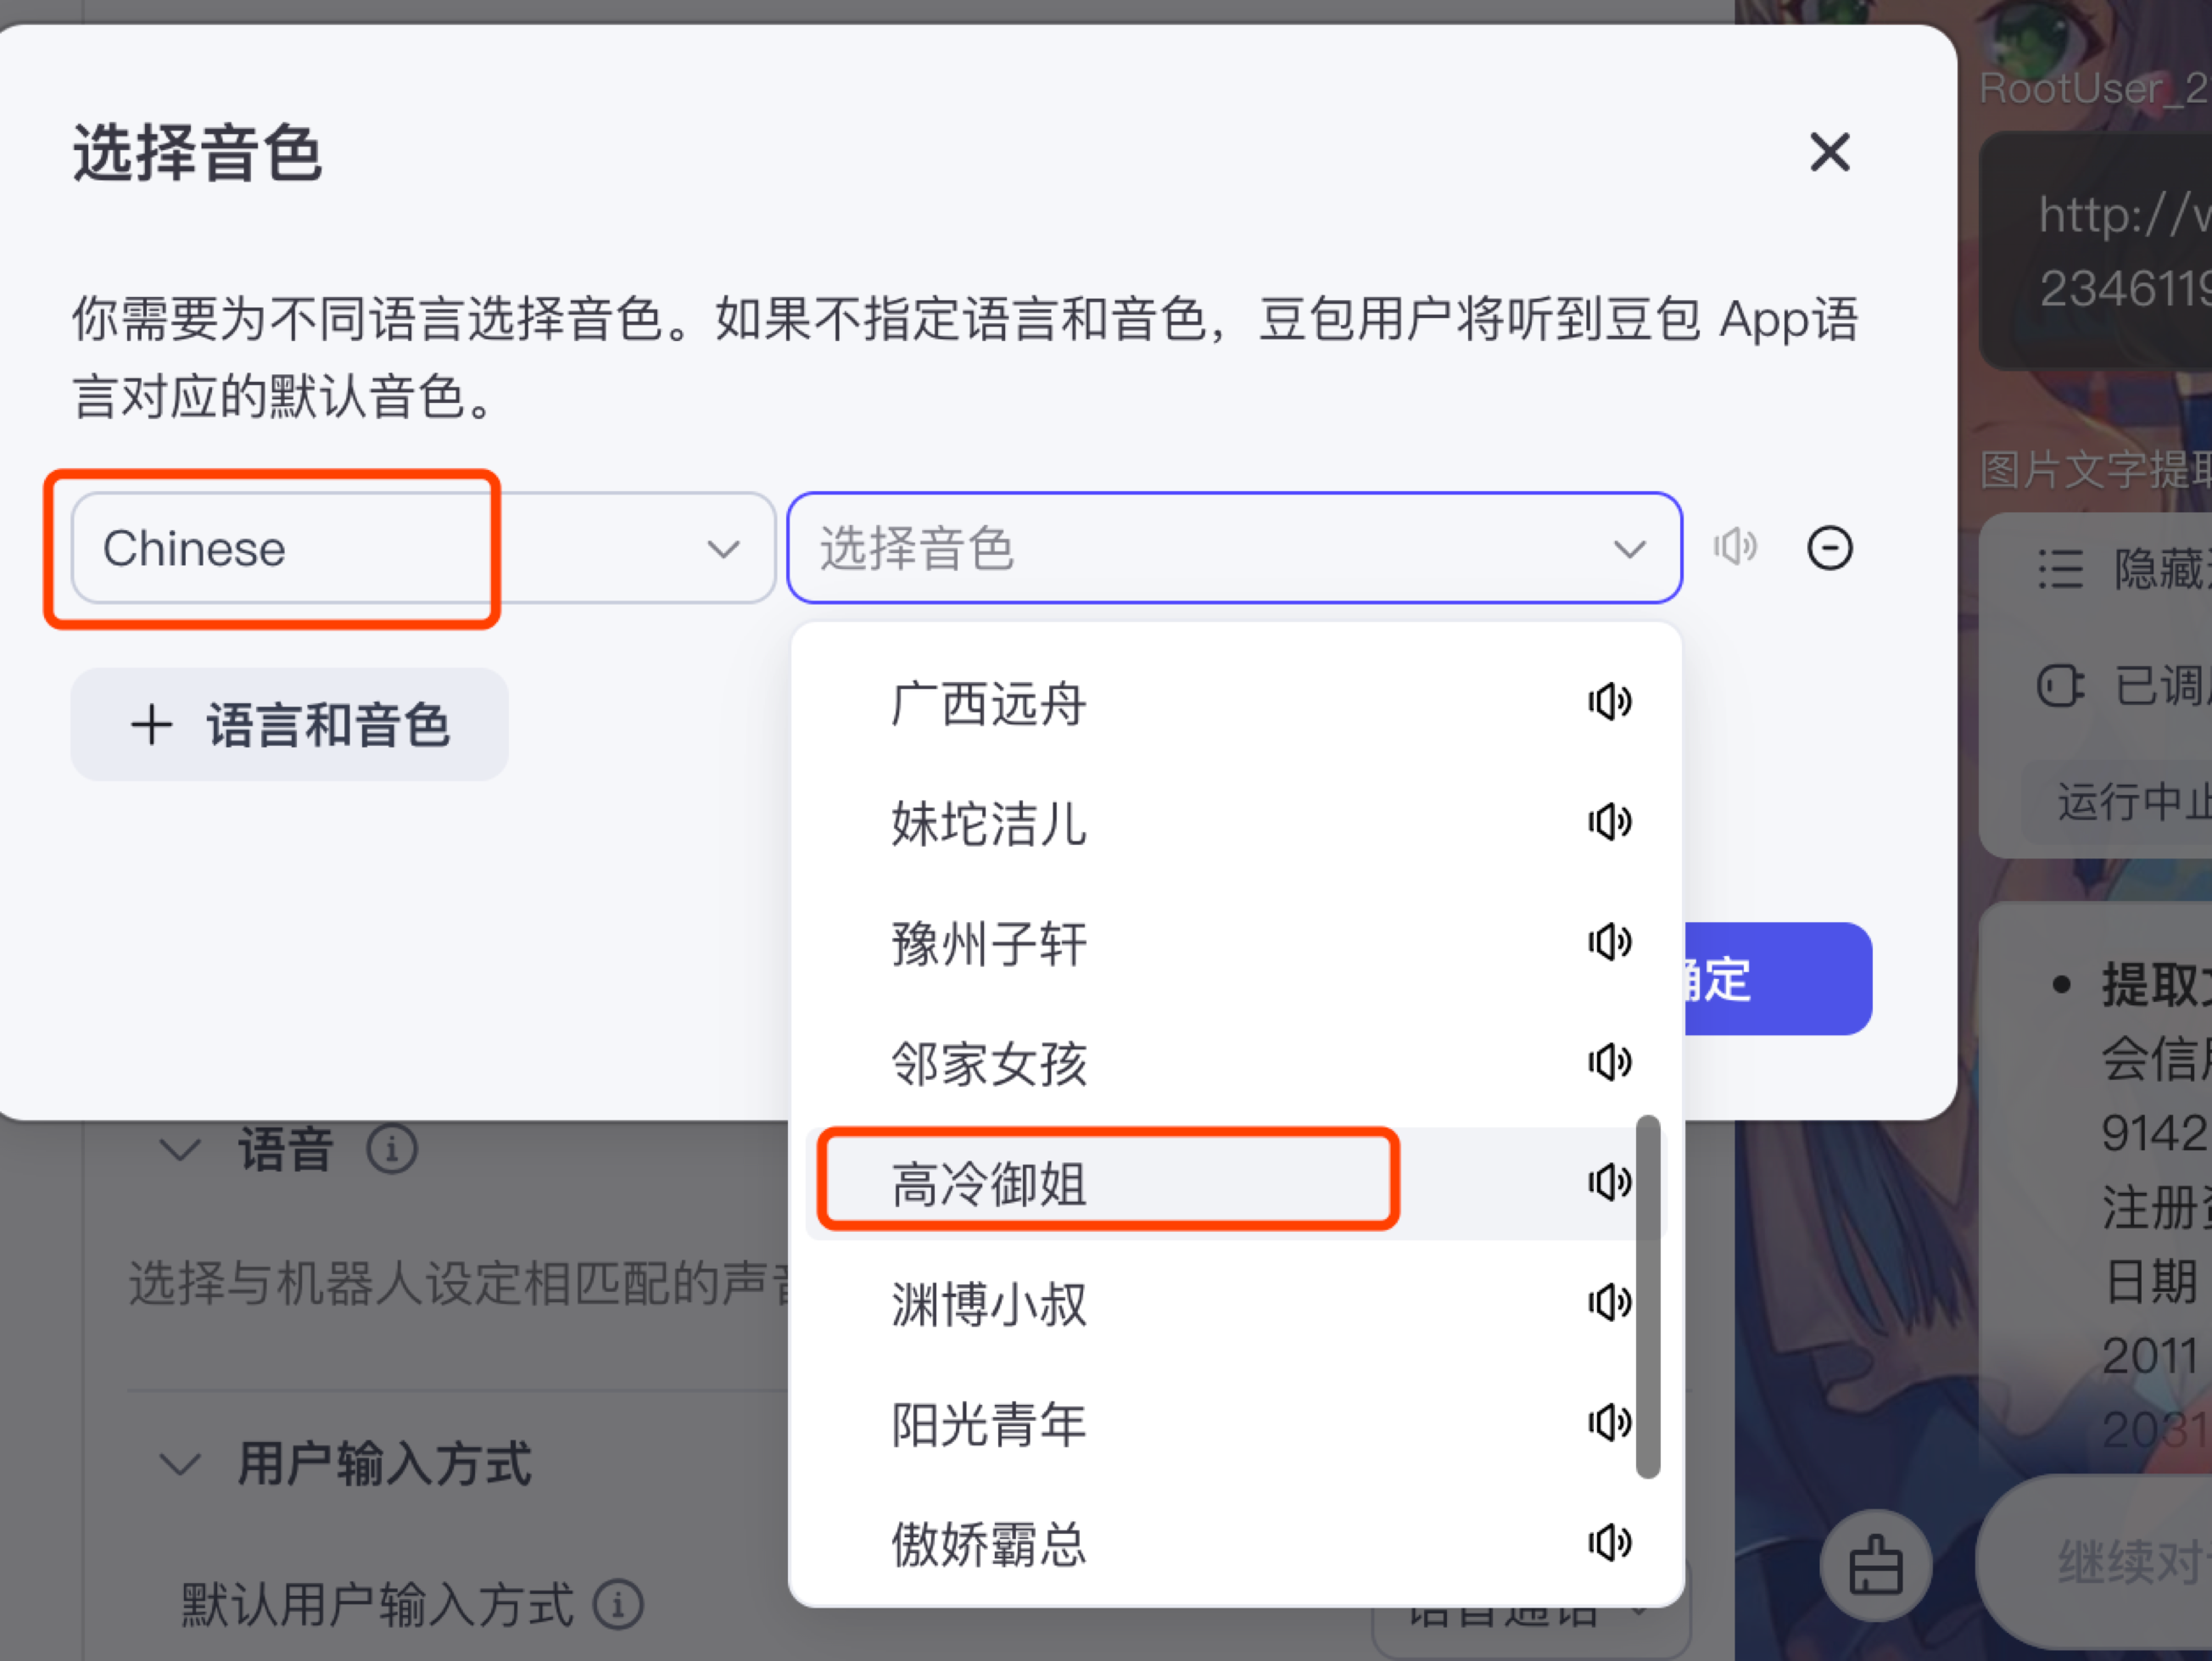Play speaker icon next to 傲娇霸总
This screenshot has width=2212, height=1661.
point(1609,1543)
